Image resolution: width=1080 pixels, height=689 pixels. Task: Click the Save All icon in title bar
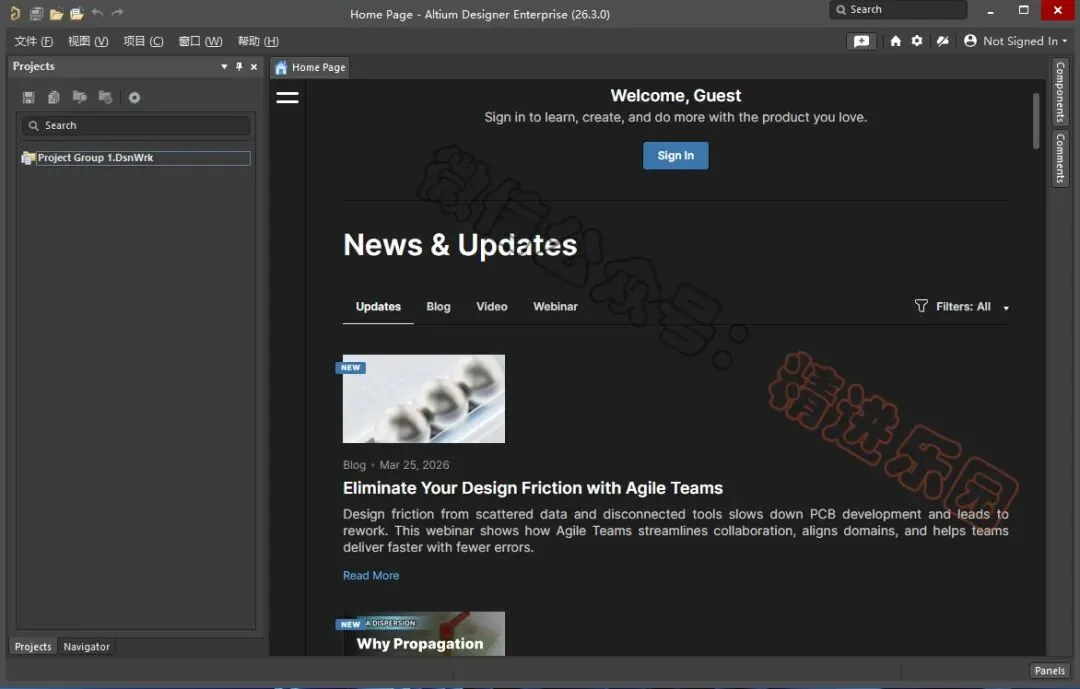37,13
